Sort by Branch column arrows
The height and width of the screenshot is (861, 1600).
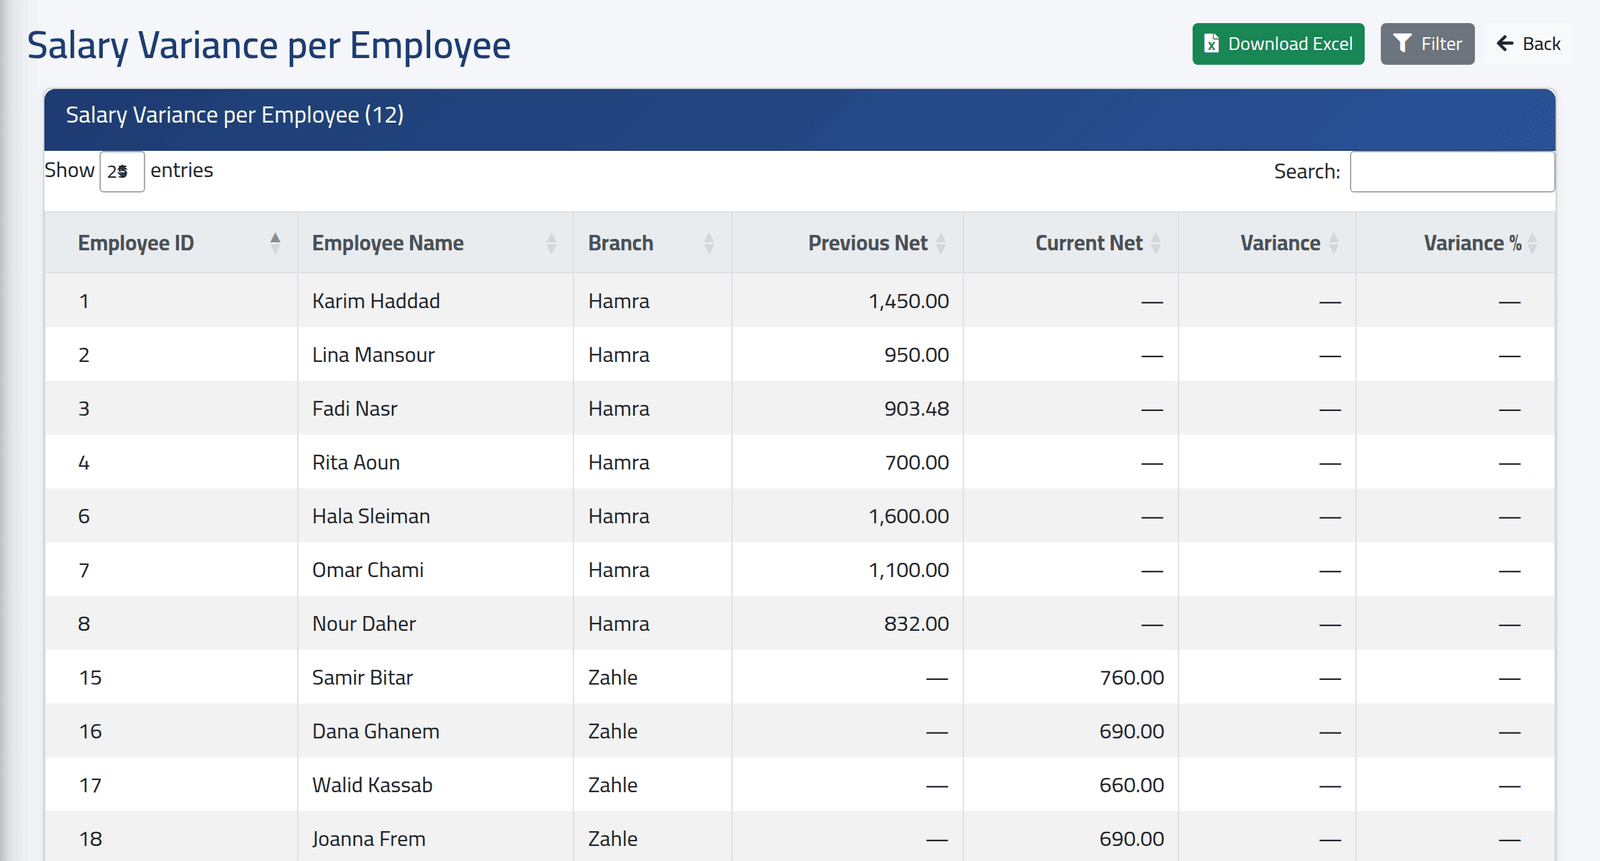click(x=709, y=243)
